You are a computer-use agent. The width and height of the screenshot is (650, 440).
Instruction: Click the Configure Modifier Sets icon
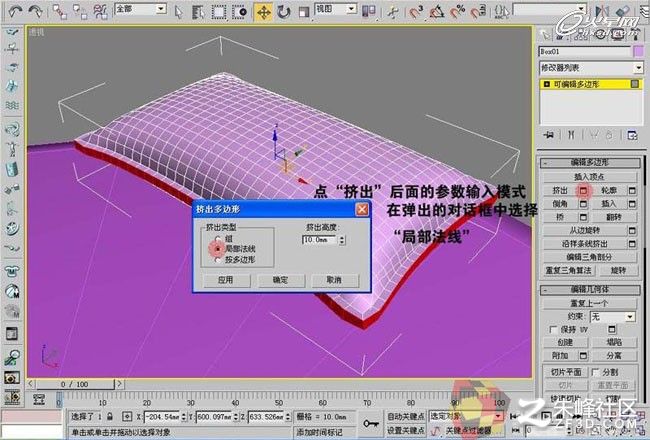pyautogui.click(x=632, y=135)
